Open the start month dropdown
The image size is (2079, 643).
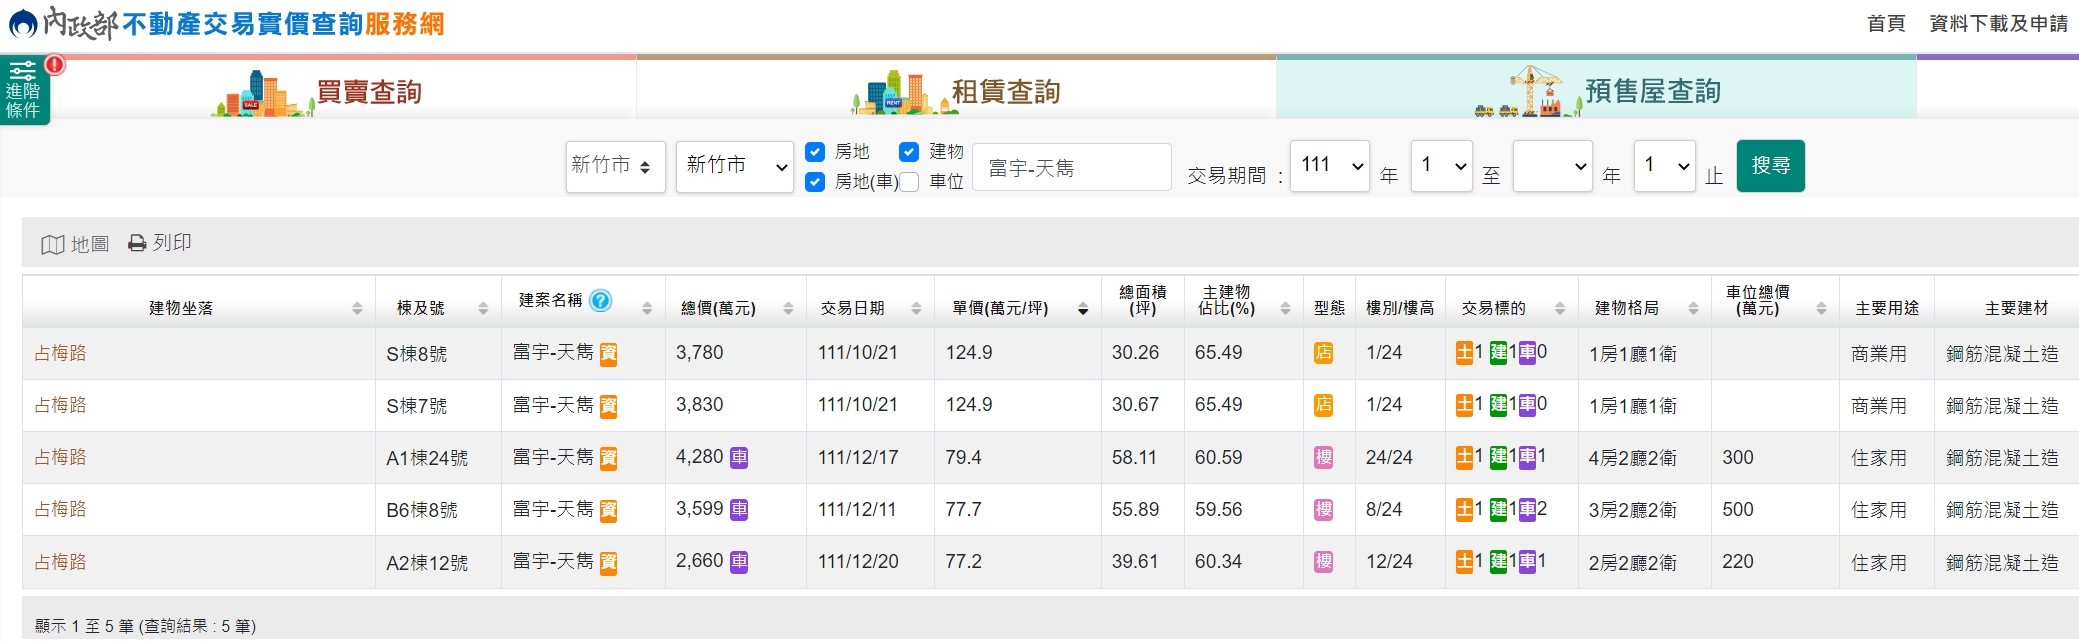tap(1442, 166)
